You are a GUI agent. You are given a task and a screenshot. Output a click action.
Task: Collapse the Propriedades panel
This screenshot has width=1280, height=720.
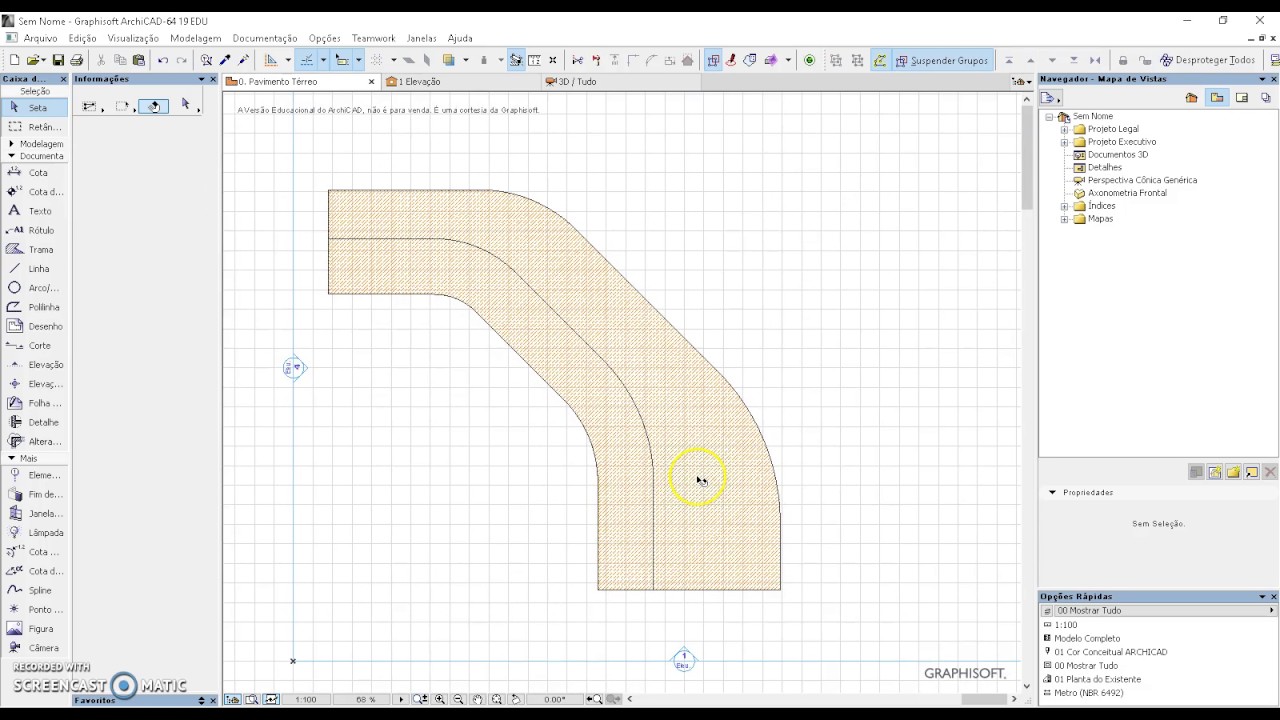[x=1052, y=492]
